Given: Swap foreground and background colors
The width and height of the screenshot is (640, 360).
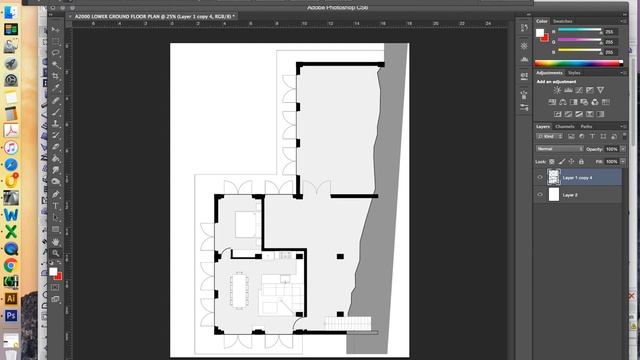Looking at the screenshot, I should pyautogui.click(x=60, y=263).
